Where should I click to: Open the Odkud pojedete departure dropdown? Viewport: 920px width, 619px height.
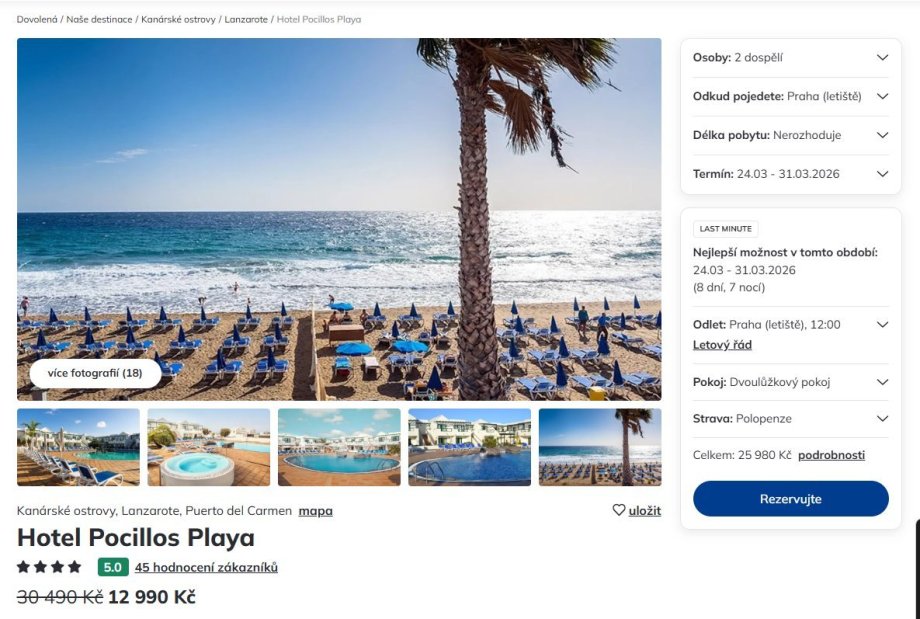[790, 96]
